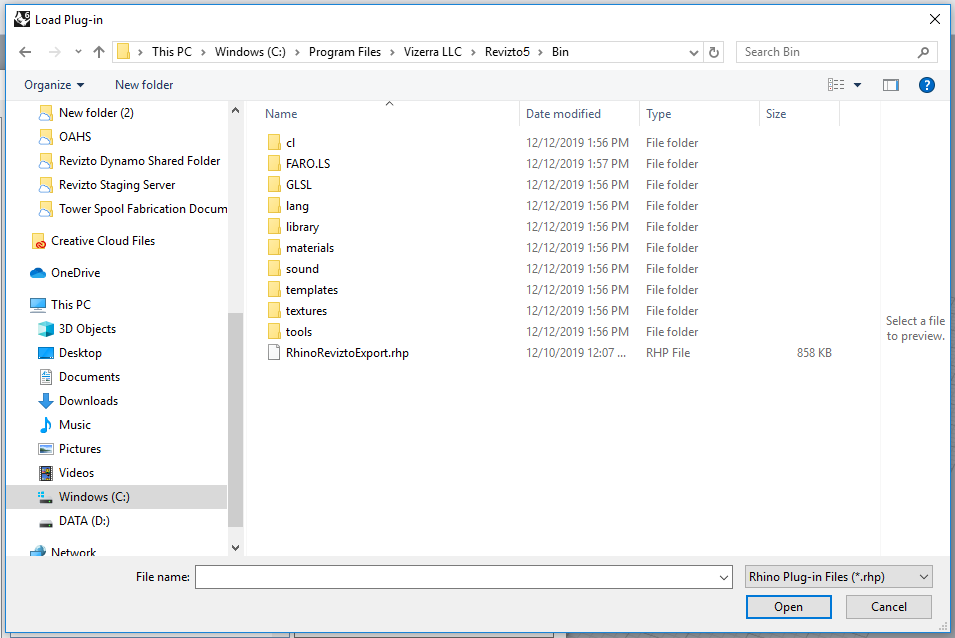Screen dimensions: 955x638
Task: Expand the address bar history dropdown
Action: [x=695, y=52]
